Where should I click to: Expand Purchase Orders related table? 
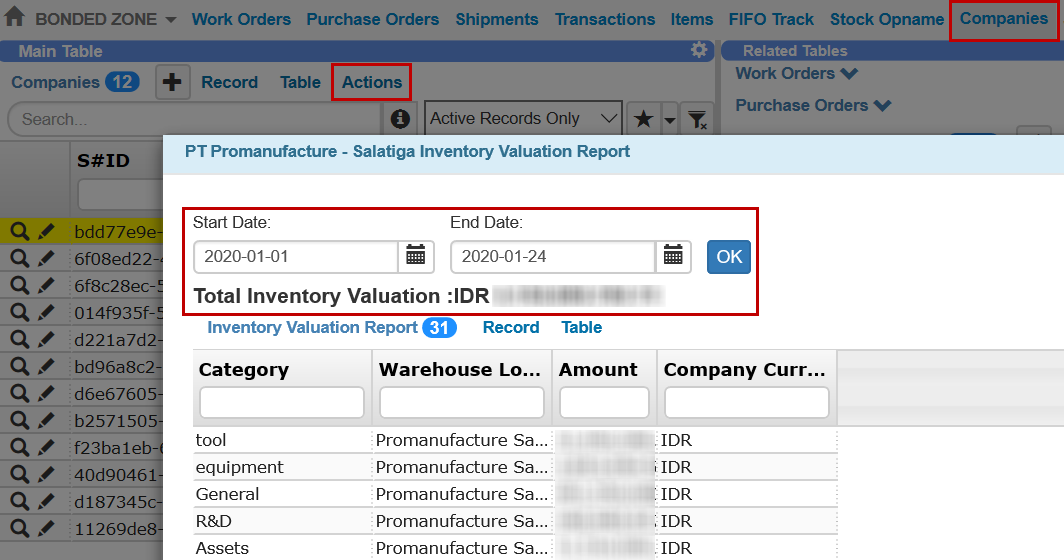click(813, 106)
